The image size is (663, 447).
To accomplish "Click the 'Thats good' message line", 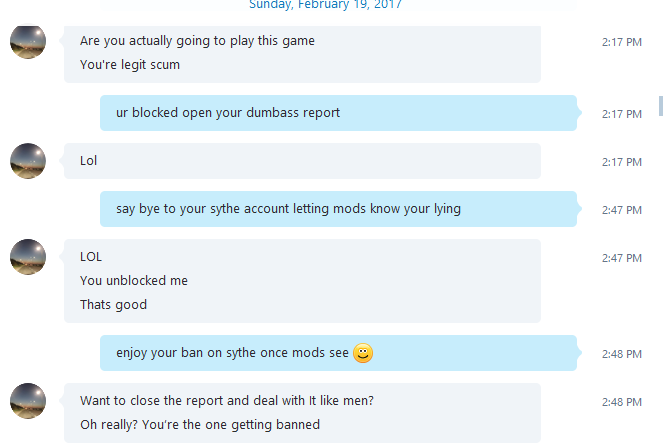I will (113, 304).
